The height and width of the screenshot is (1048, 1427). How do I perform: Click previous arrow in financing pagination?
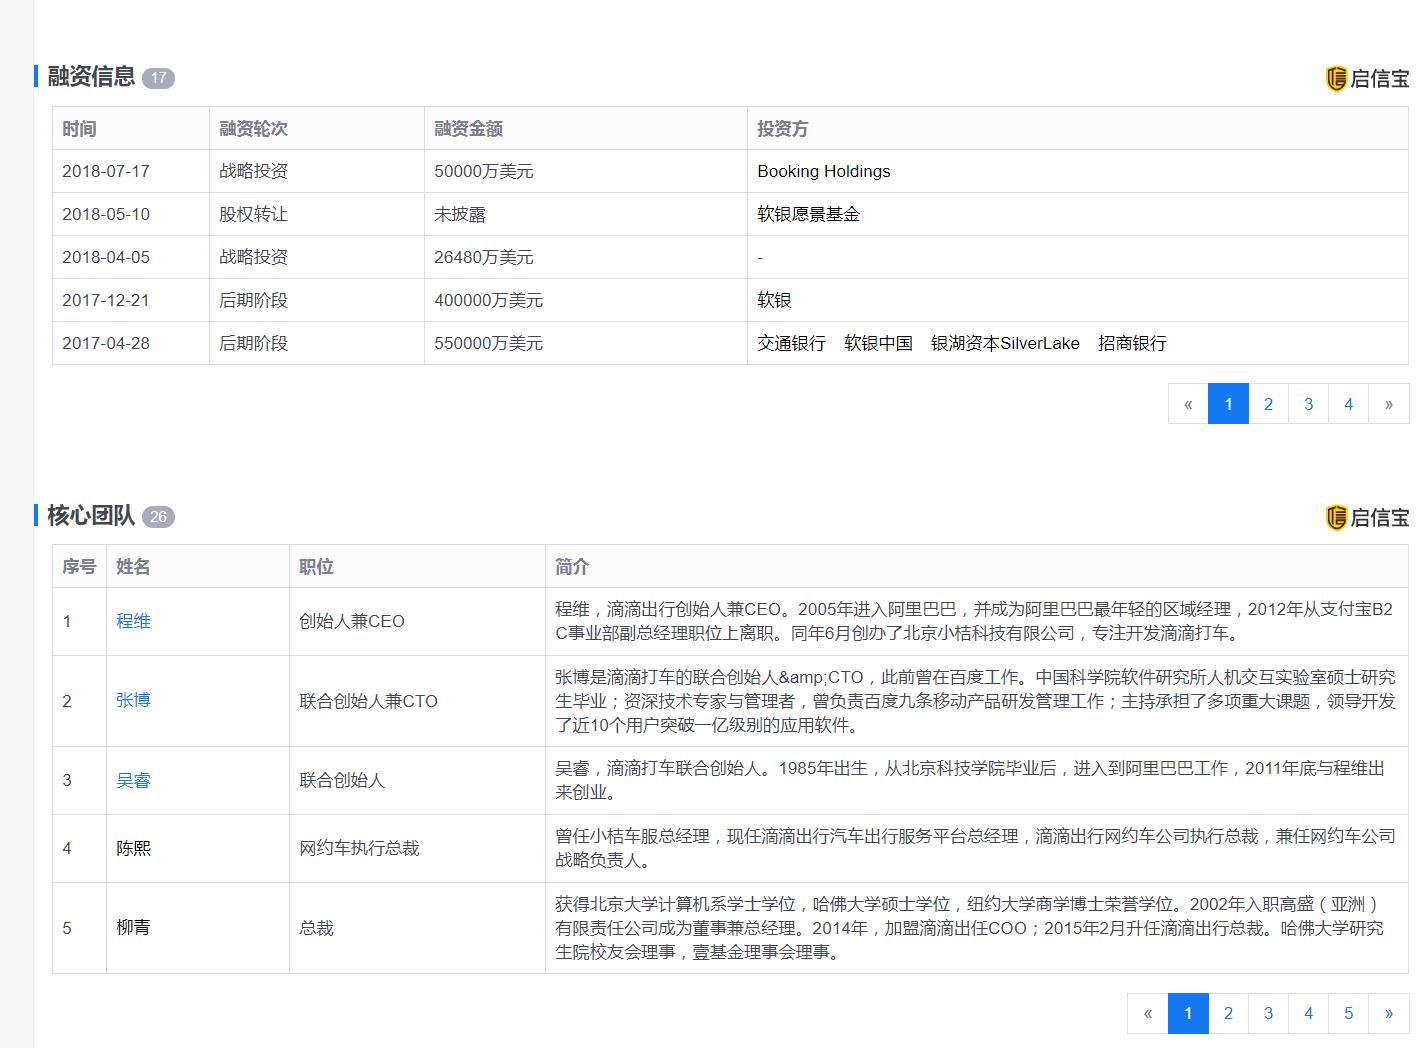point(1188,404)
